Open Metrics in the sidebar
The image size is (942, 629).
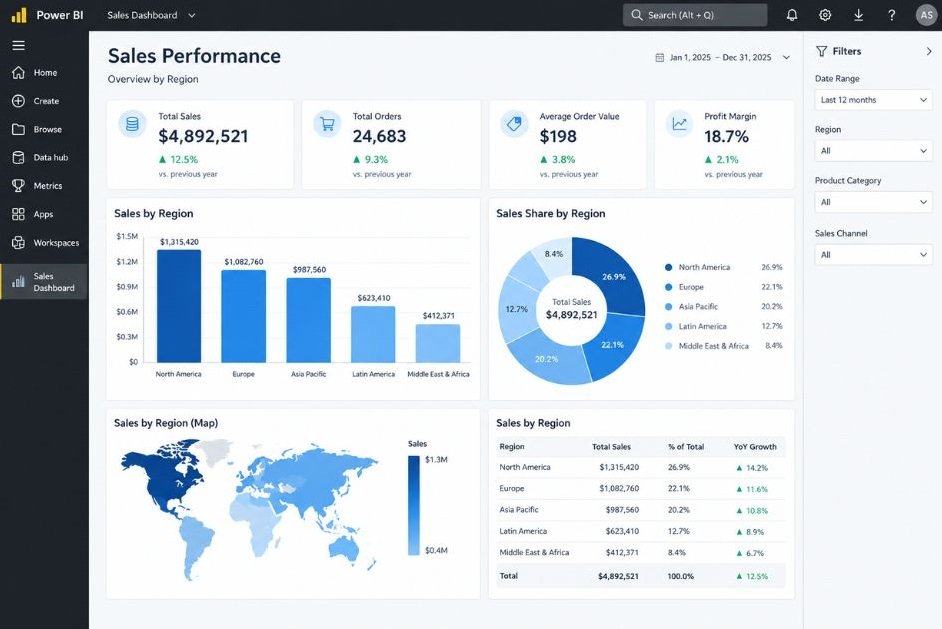coord(44,186)
